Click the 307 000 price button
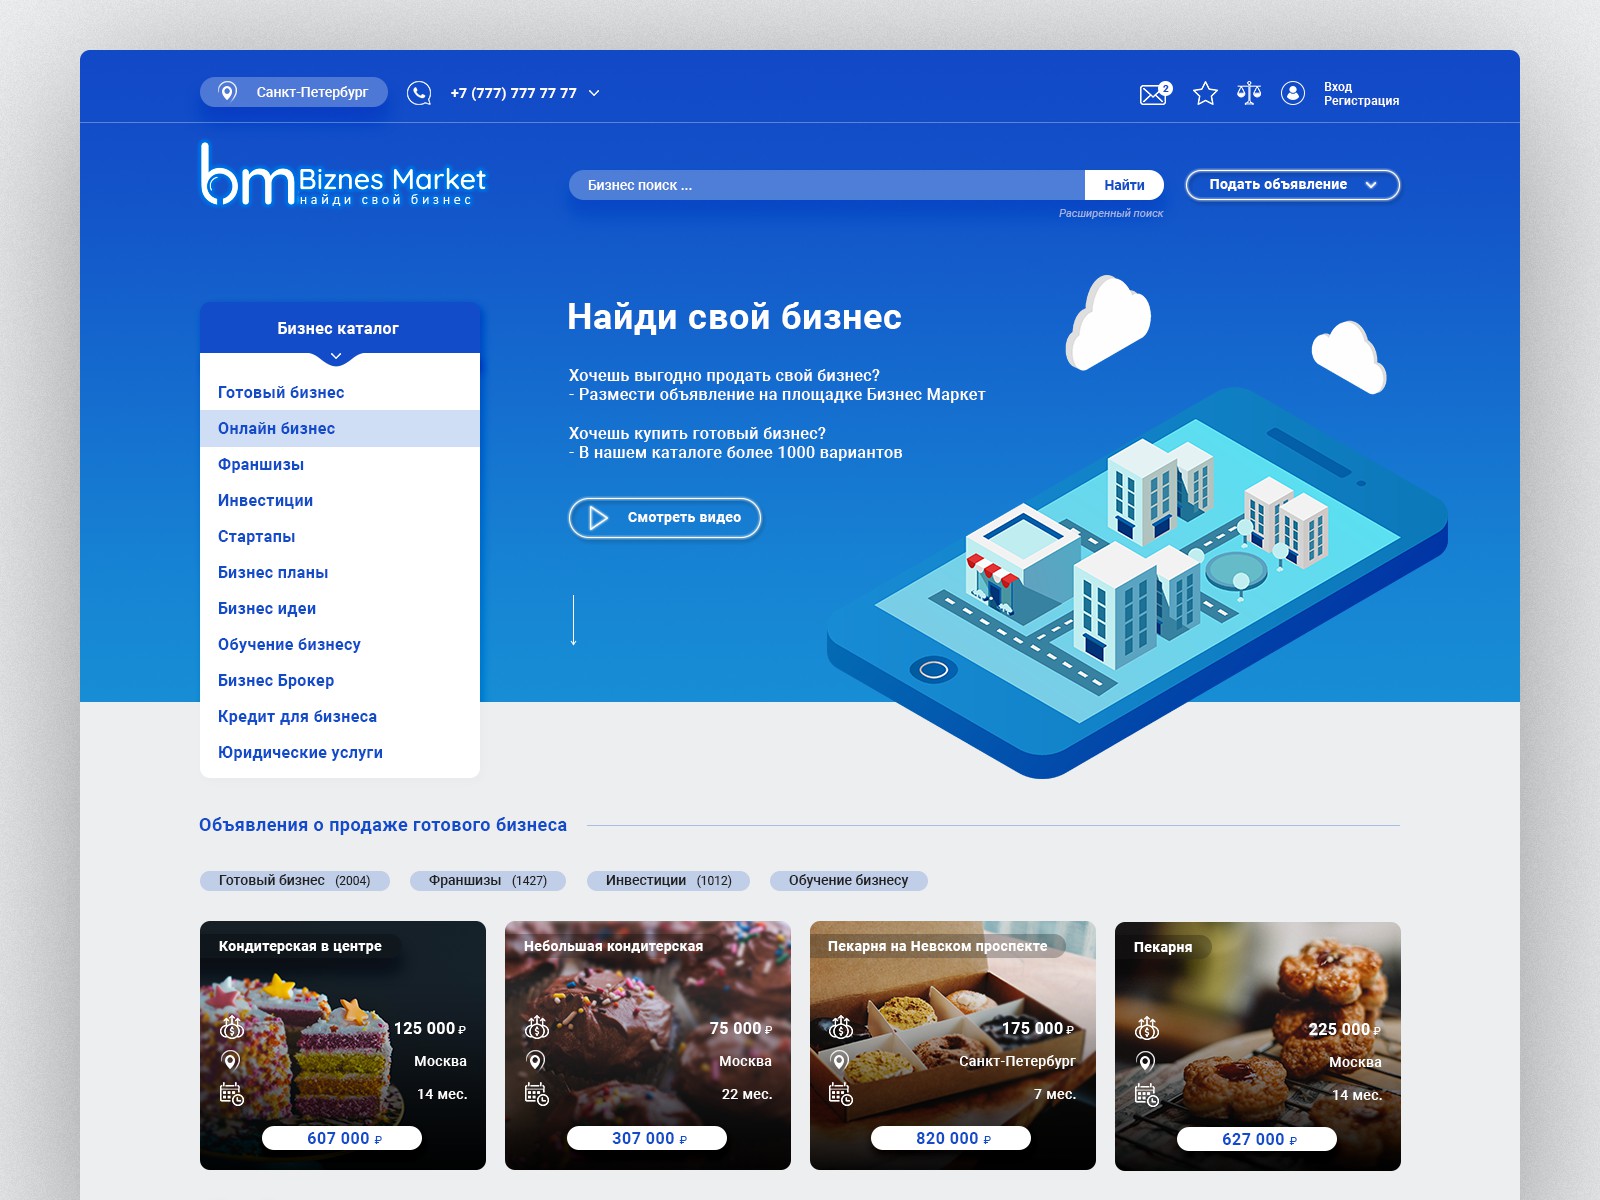 (x=647, y=1138)
